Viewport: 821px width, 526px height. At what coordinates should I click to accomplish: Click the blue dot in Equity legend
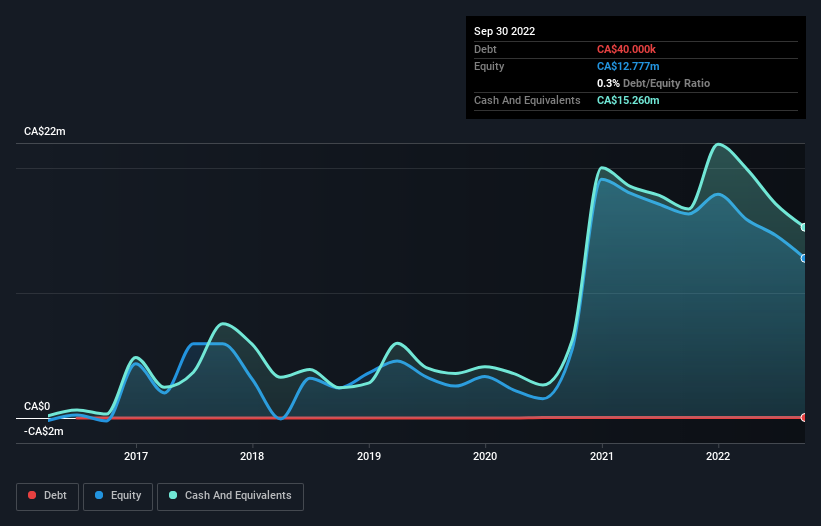[x=99, y=495]
